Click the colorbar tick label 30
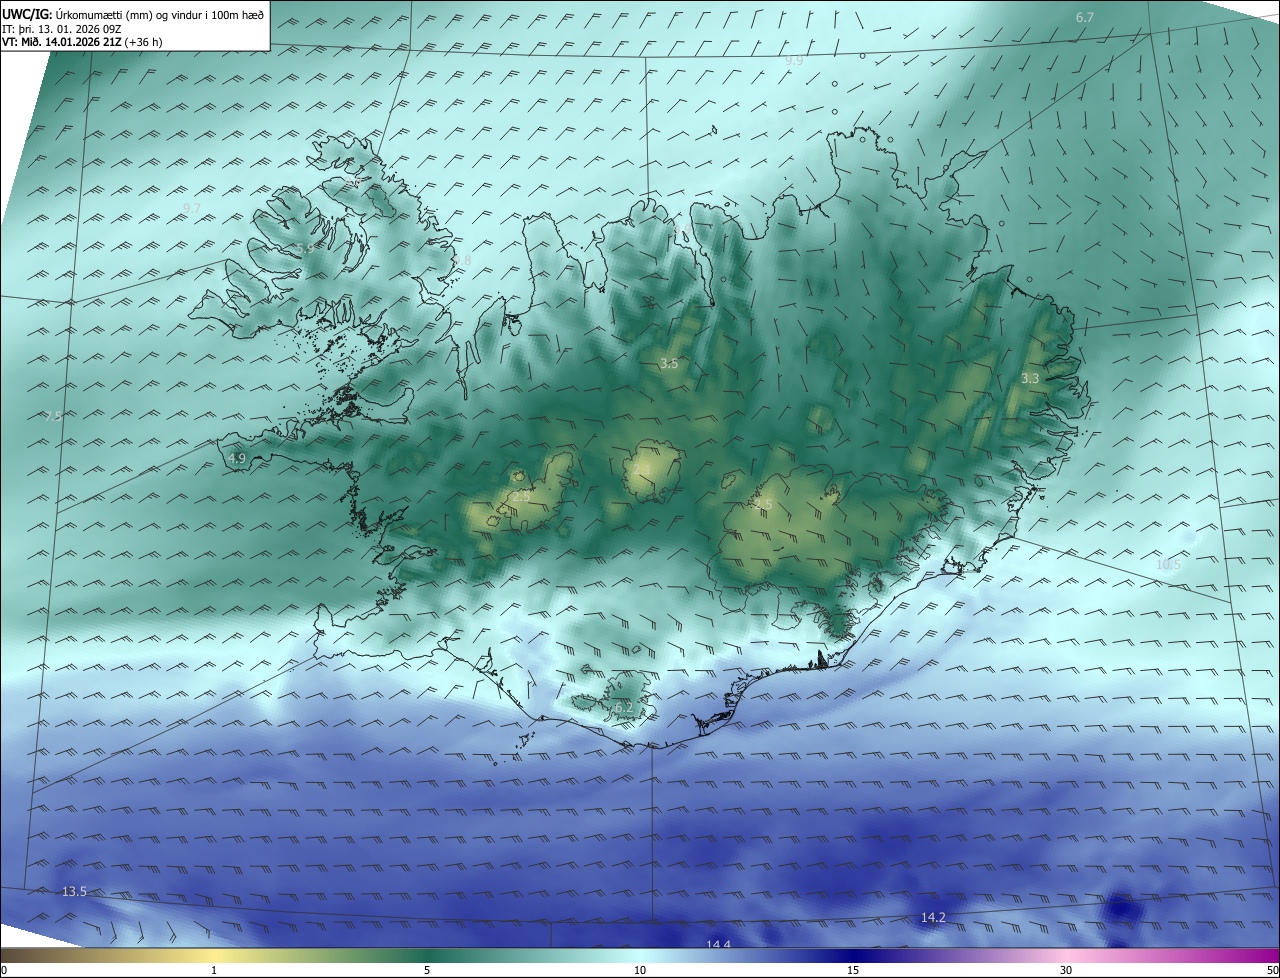Image resolution: width=1280 pixels, height=978 pixels. [x=1066, y=971]
